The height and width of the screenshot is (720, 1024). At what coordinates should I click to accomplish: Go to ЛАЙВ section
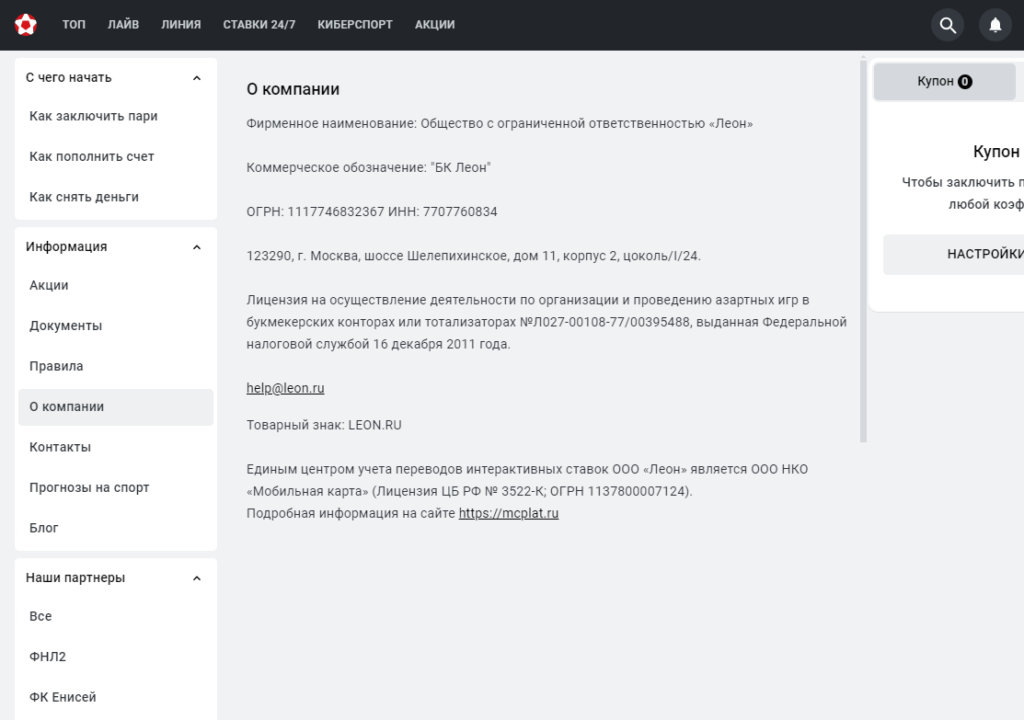123,25
